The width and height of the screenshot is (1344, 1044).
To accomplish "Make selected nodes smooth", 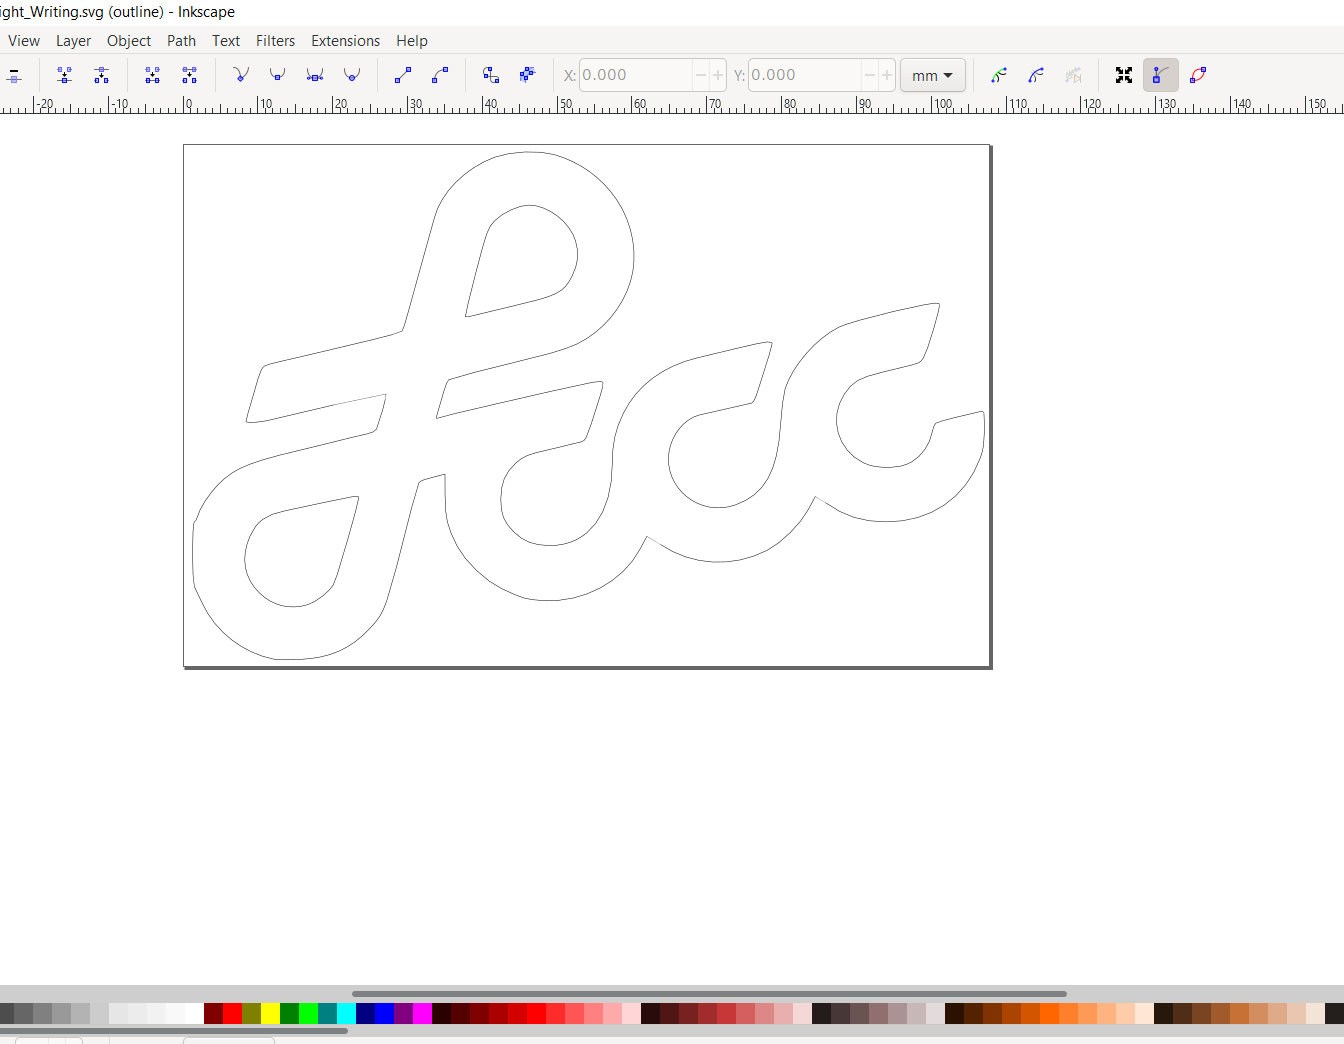I will pyautogui.click(x=277, y=75).
